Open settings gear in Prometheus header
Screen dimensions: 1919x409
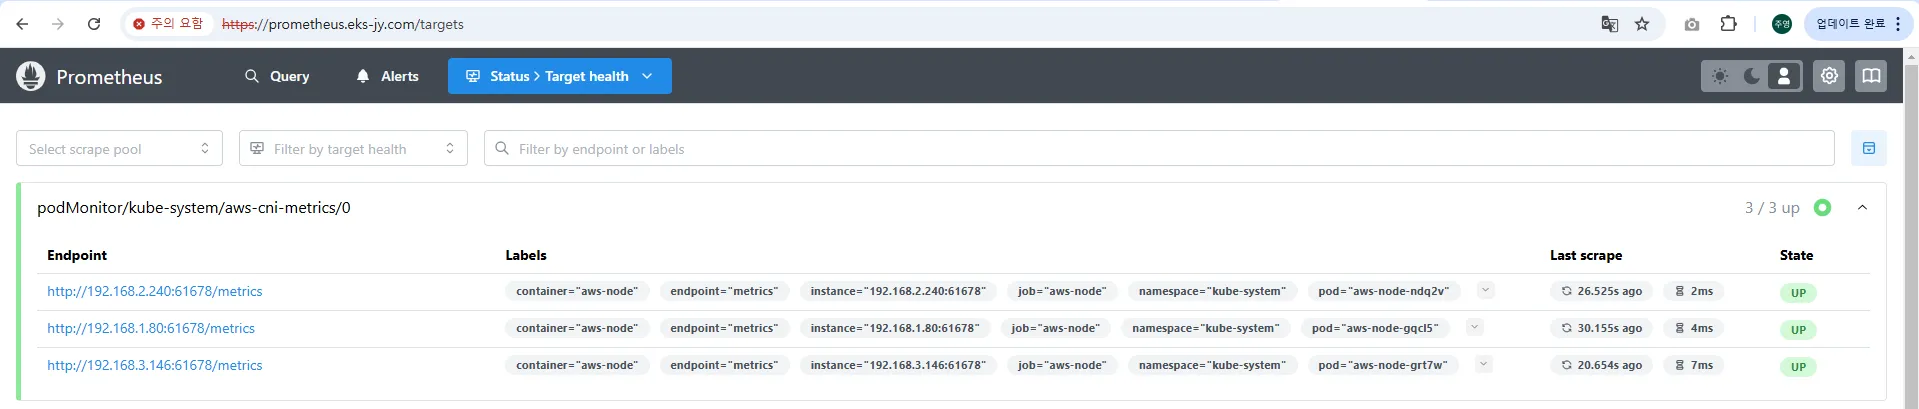click(1829, 76)
